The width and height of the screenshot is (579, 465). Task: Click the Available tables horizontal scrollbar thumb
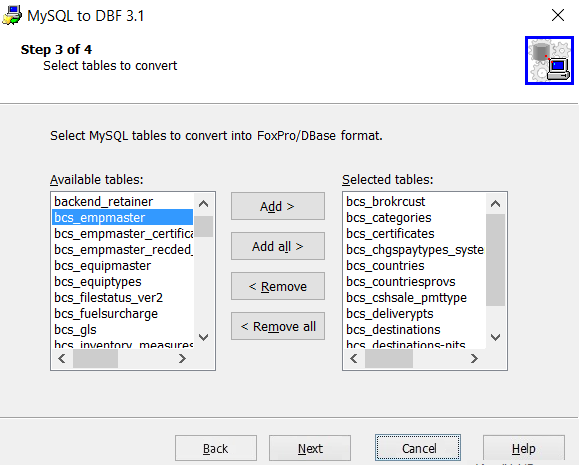(95, 359)
